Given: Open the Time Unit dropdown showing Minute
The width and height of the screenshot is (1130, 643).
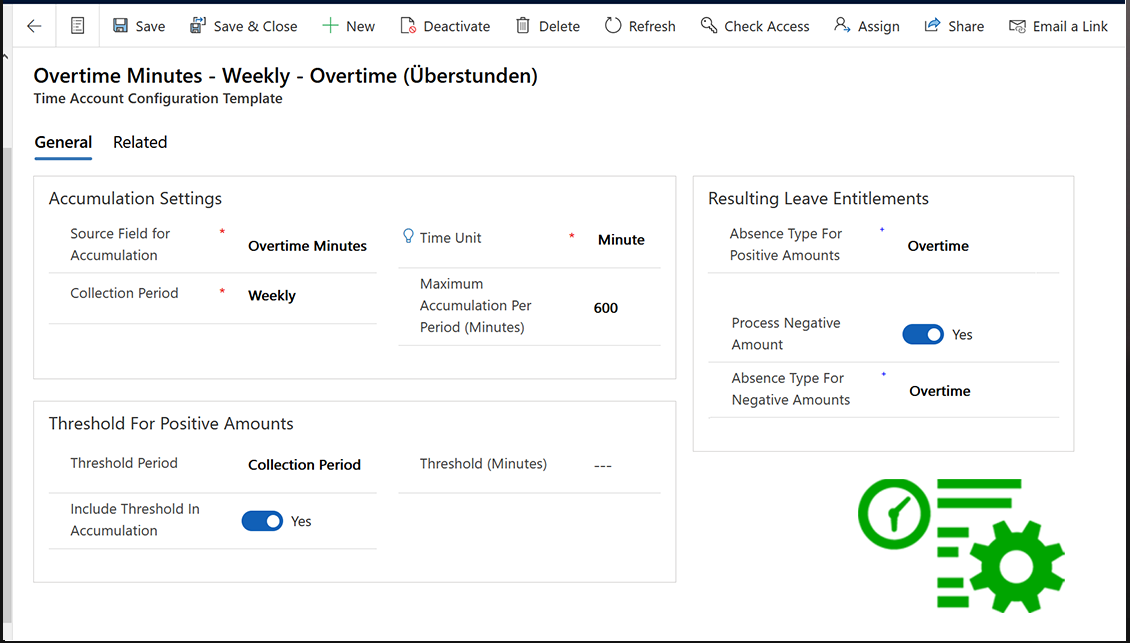Looking at the screenshot, I should (621, 240).
